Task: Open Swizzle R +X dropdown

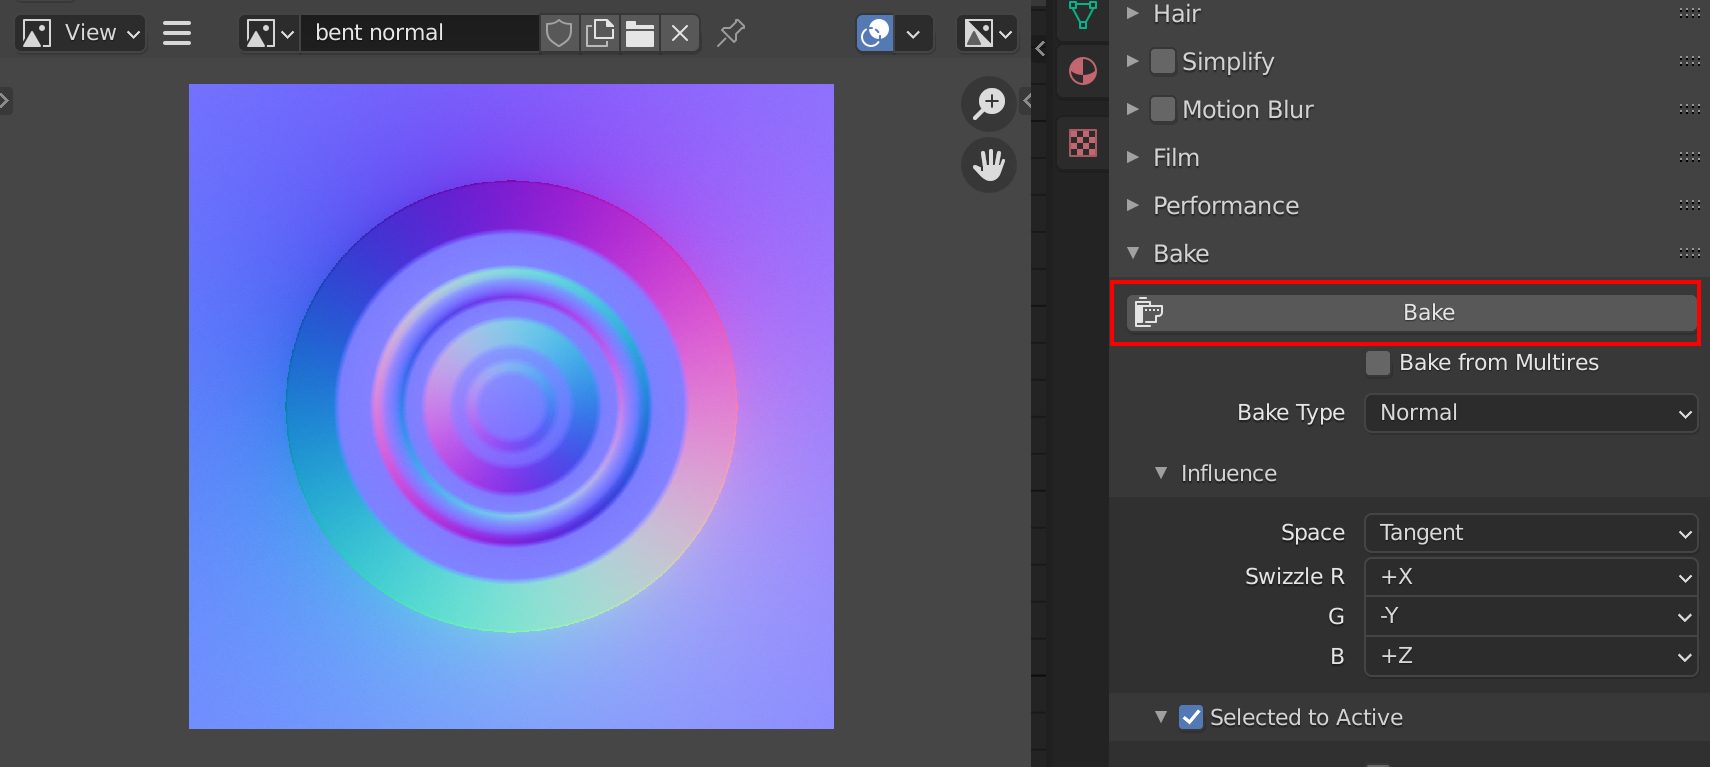Action: click(1531, 577)
